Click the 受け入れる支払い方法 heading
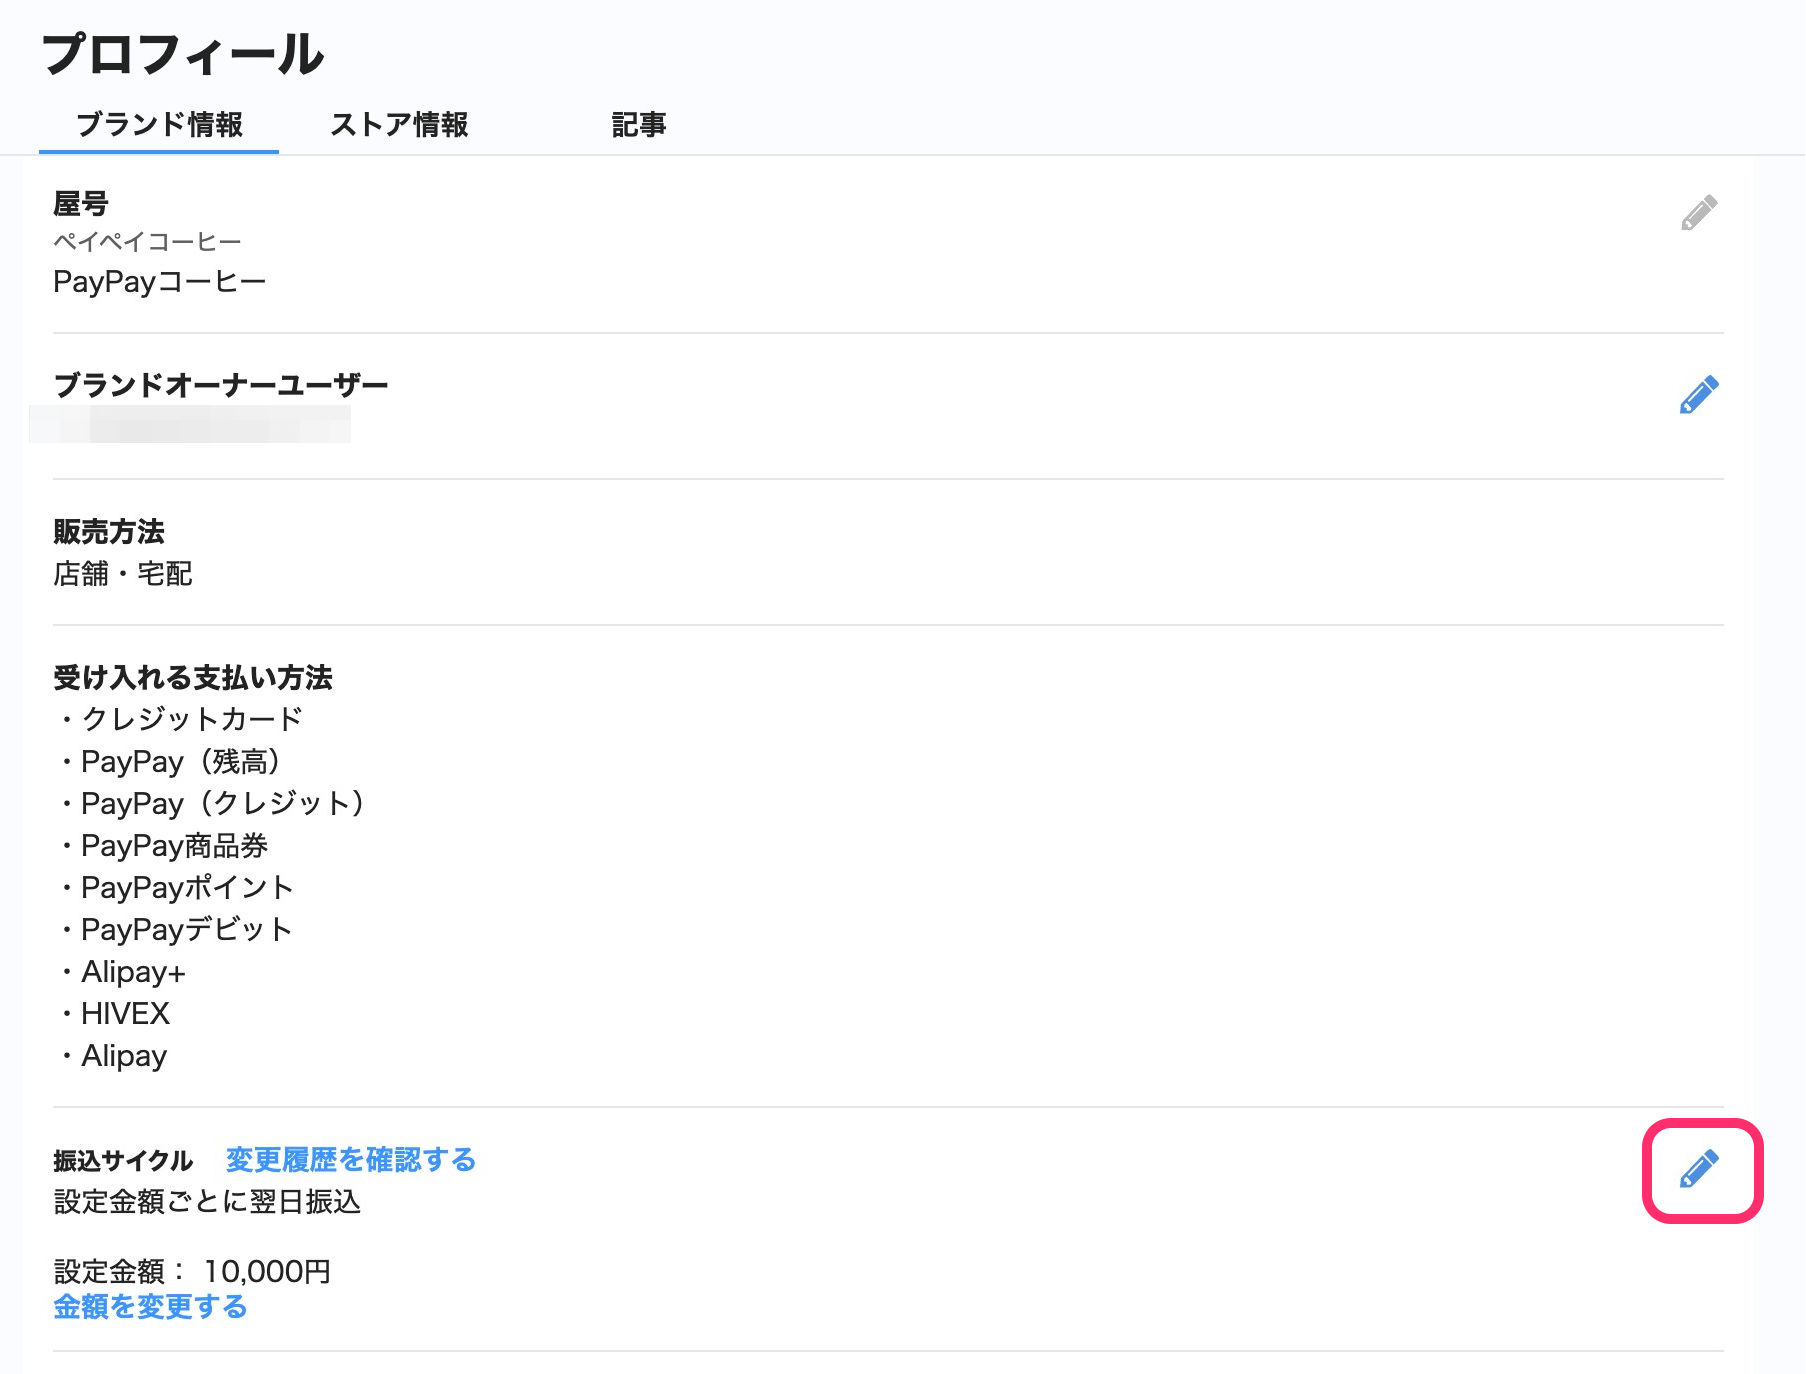Image resolution: width=1806 pixels, height=1374 pixels. (192, 678)
